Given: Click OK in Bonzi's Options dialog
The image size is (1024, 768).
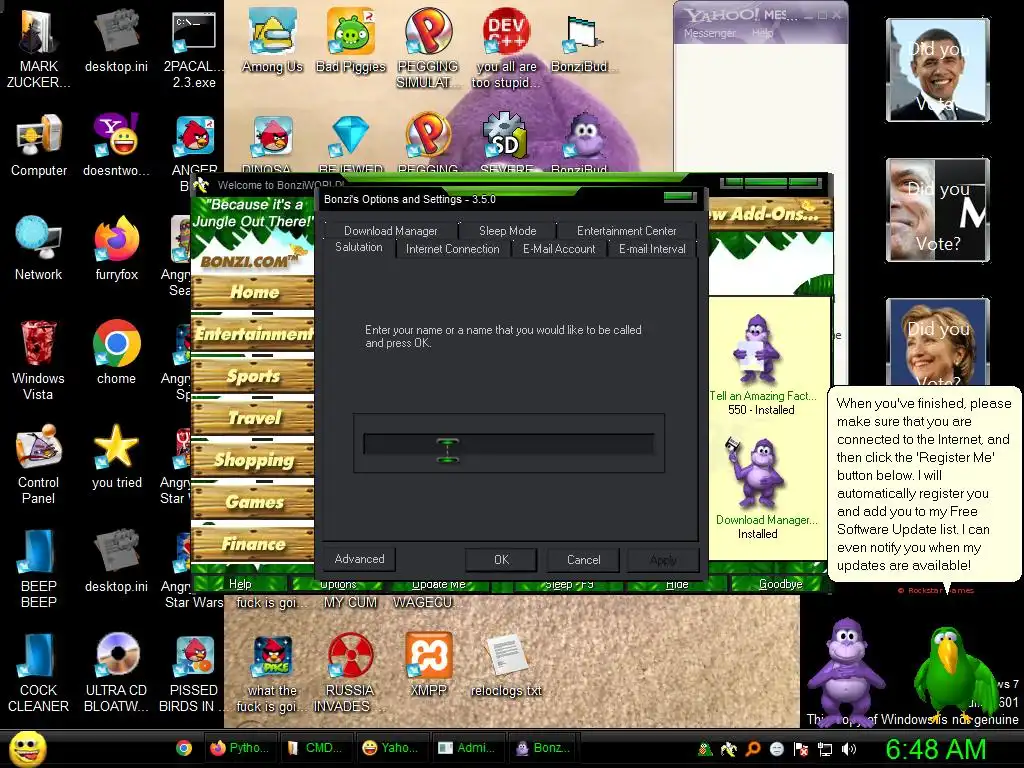Looking at the screenshot, I should pyautogui.click(x=501, y=560).
